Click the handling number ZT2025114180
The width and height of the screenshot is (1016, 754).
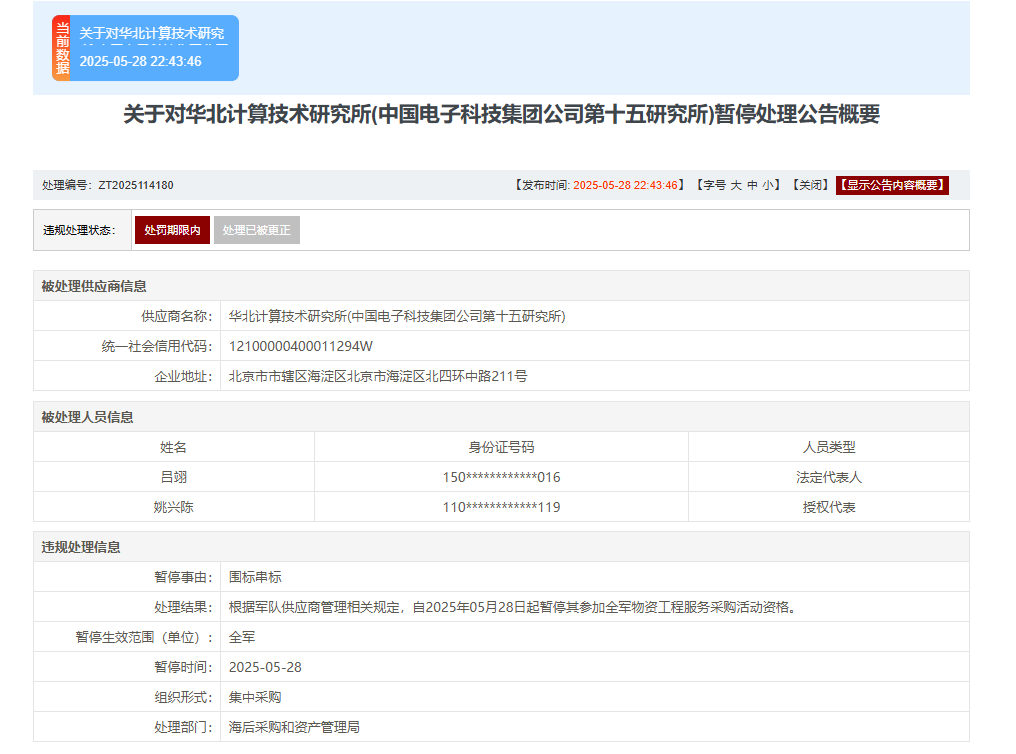(x=135, y=185)
